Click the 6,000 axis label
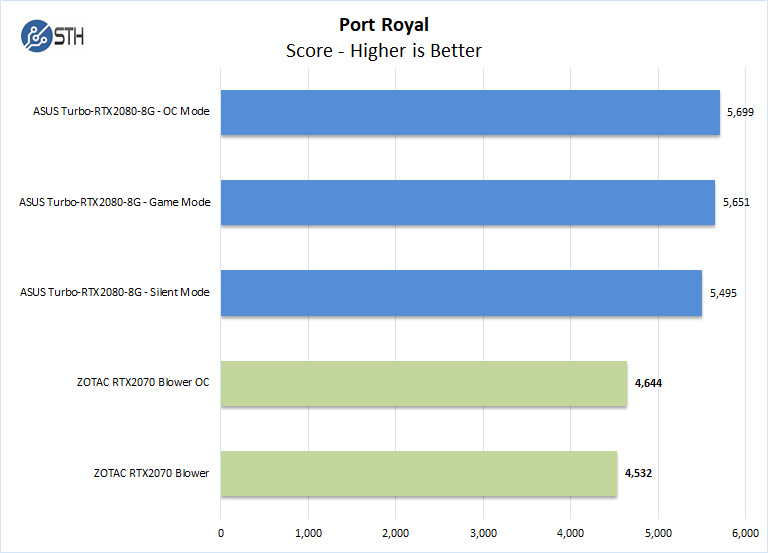 point(745,533)
